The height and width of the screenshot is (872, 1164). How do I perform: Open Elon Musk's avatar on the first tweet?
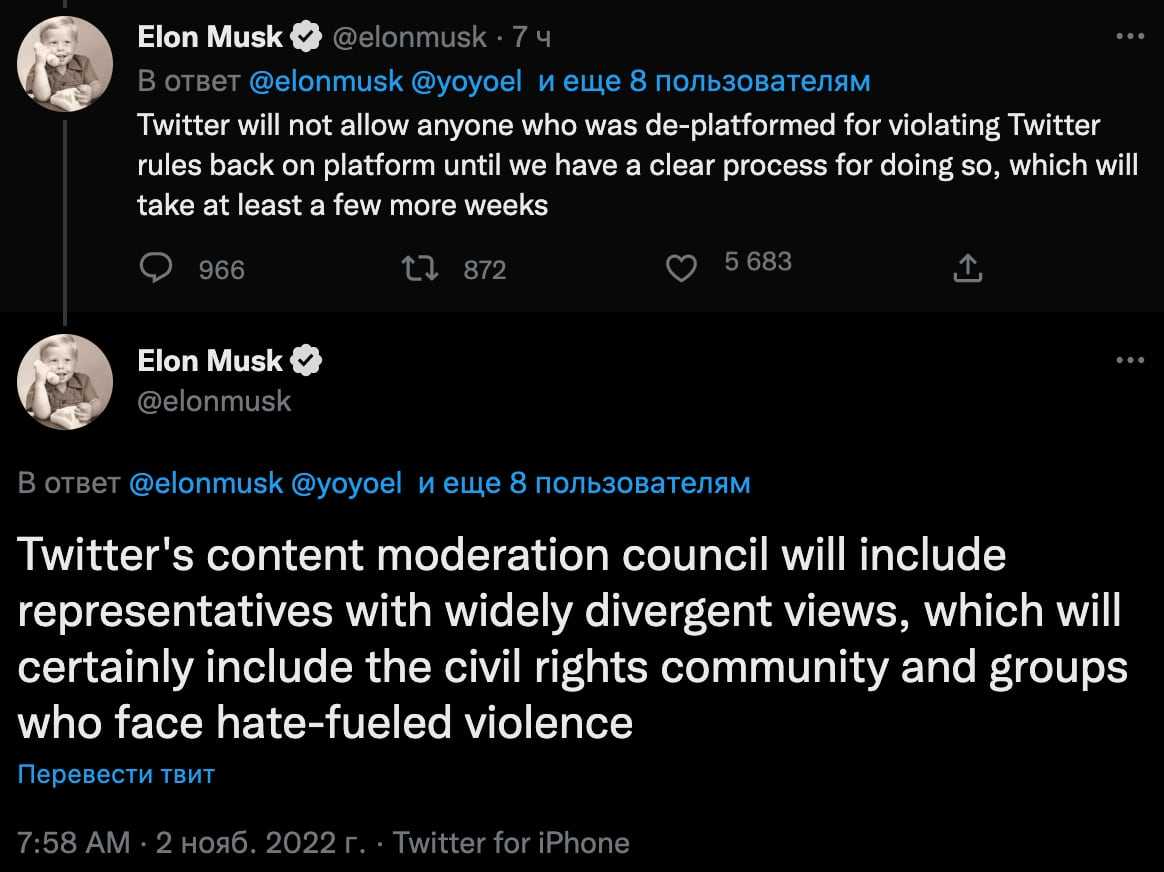tap(65, 65)
